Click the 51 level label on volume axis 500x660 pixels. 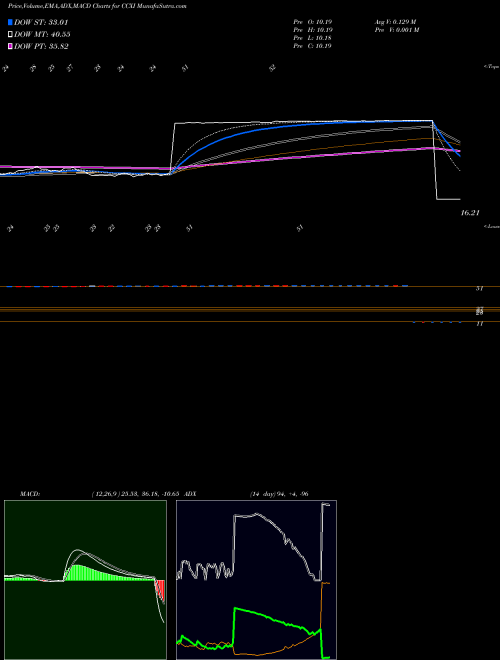point(479,289)
